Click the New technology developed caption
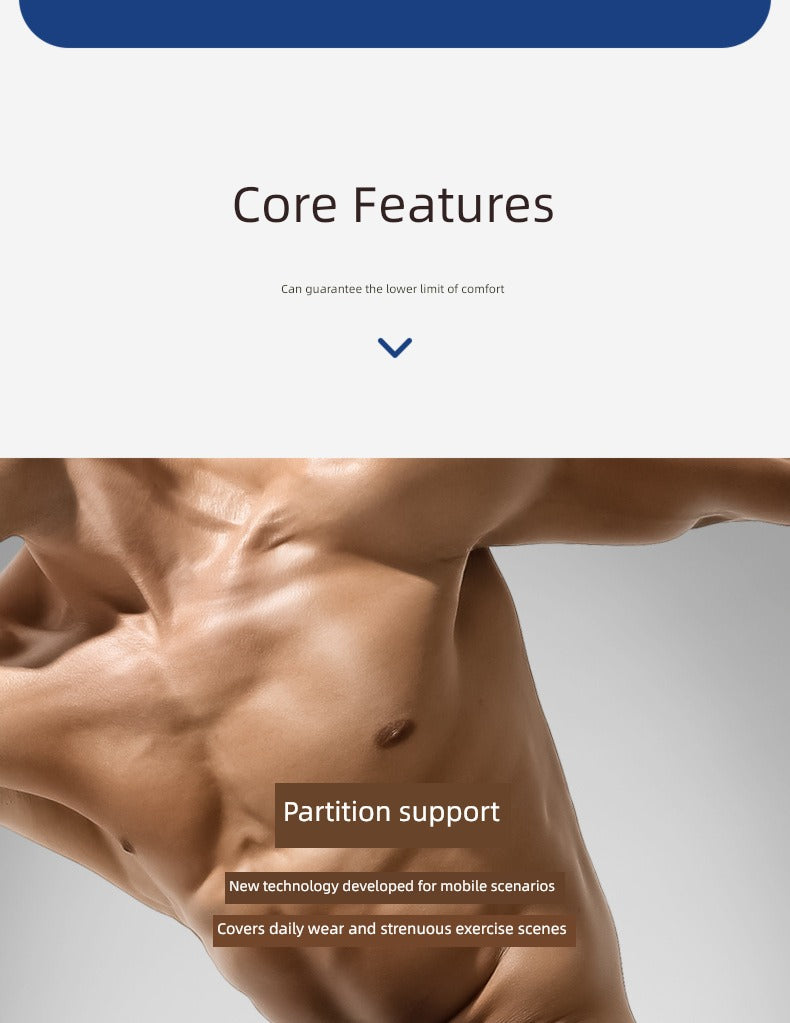The height and width of the screenshot is (1023, 790). pos(392,886)
